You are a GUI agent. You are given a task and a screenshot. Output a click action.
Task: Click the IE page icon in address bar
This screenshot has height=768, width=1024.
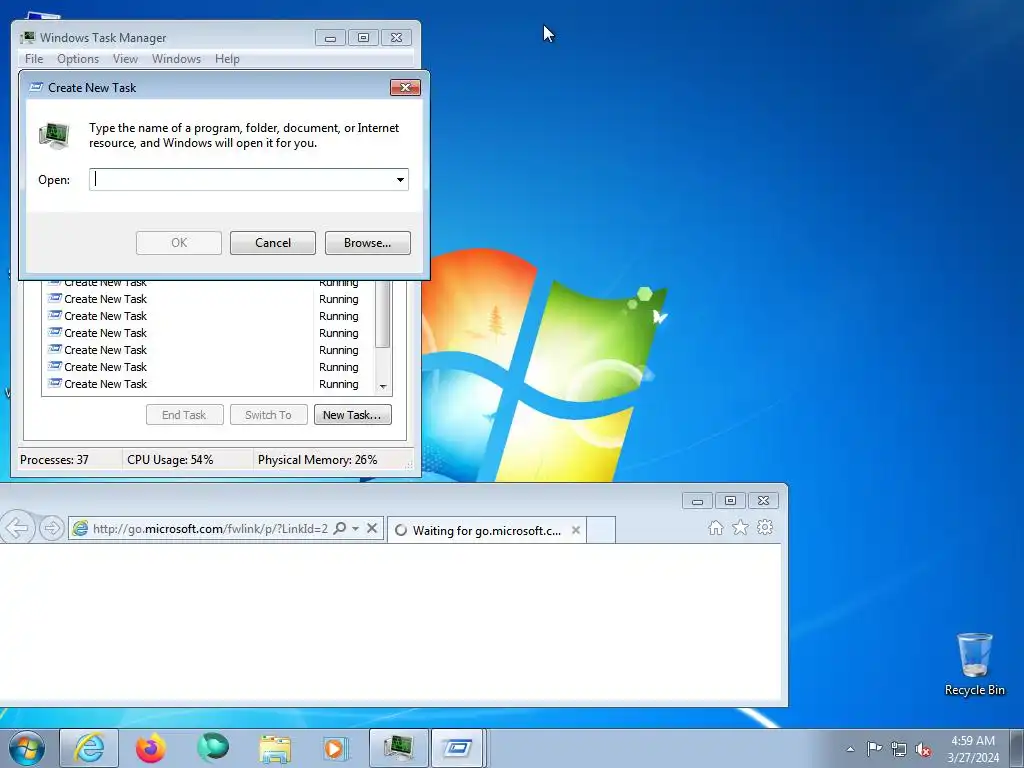click(80, 528)
